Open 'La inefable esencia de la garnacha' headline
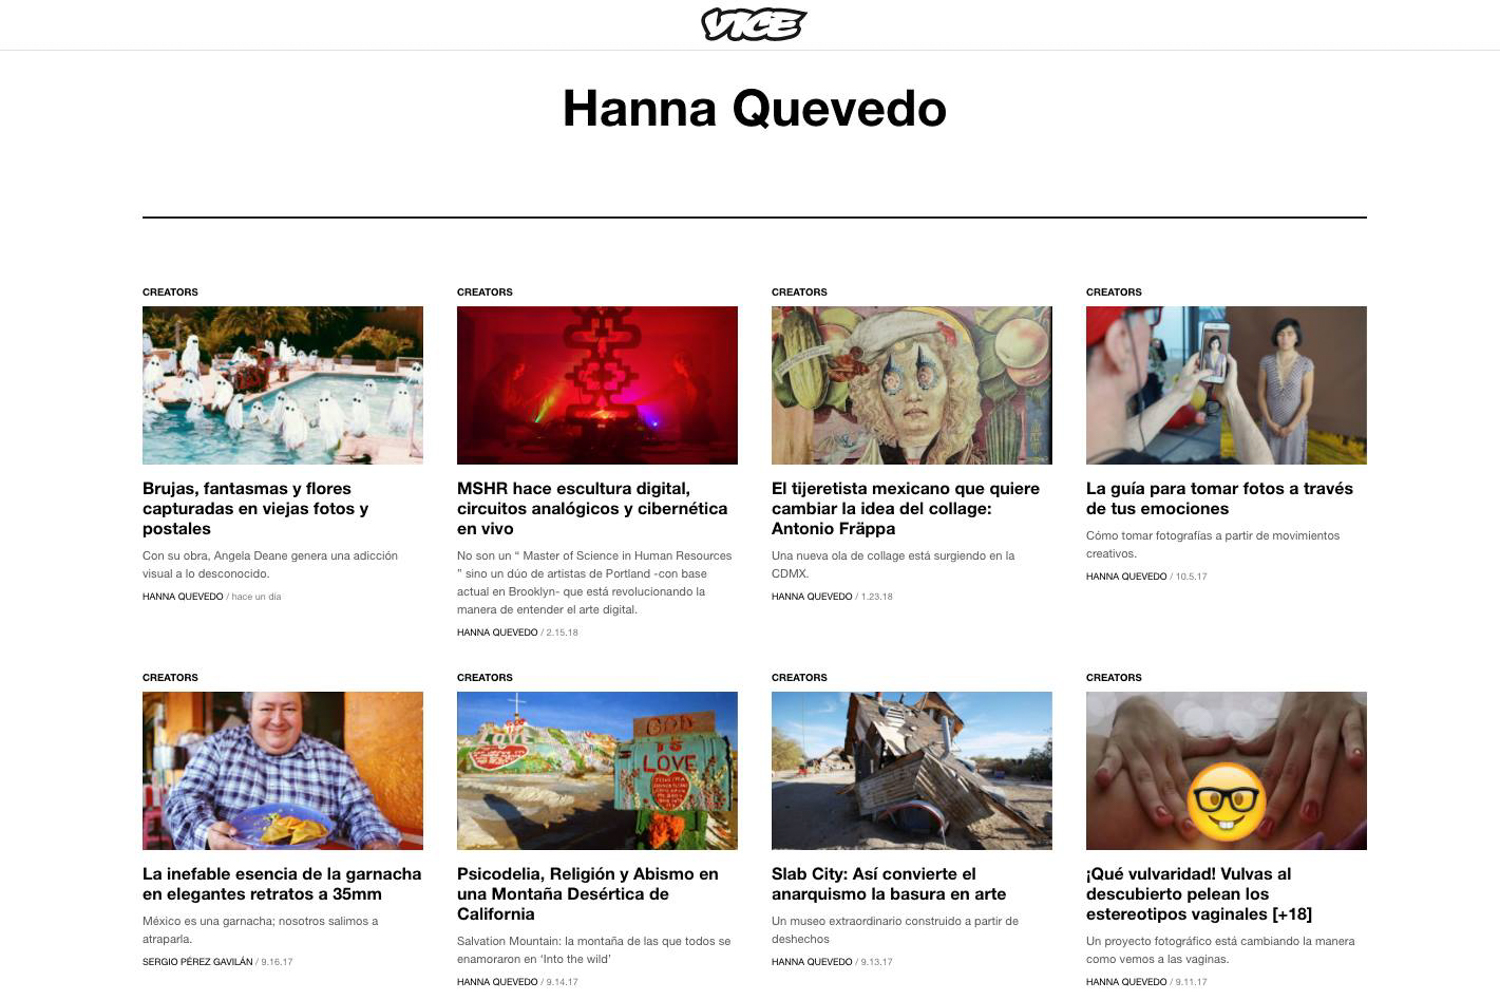Viewport: 1500px width, 1000px height. point(282,884)
